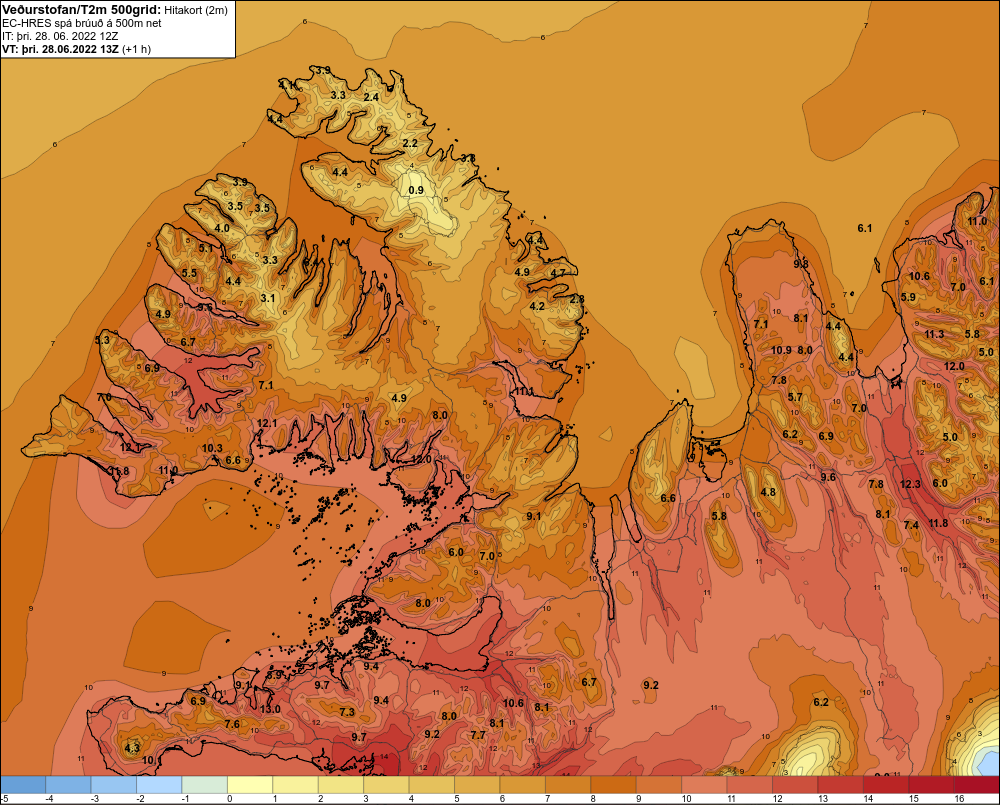This screenshot has height=805, width=1000.
Task: Click the 10.9 temperature label
Action: pos(781,350)
